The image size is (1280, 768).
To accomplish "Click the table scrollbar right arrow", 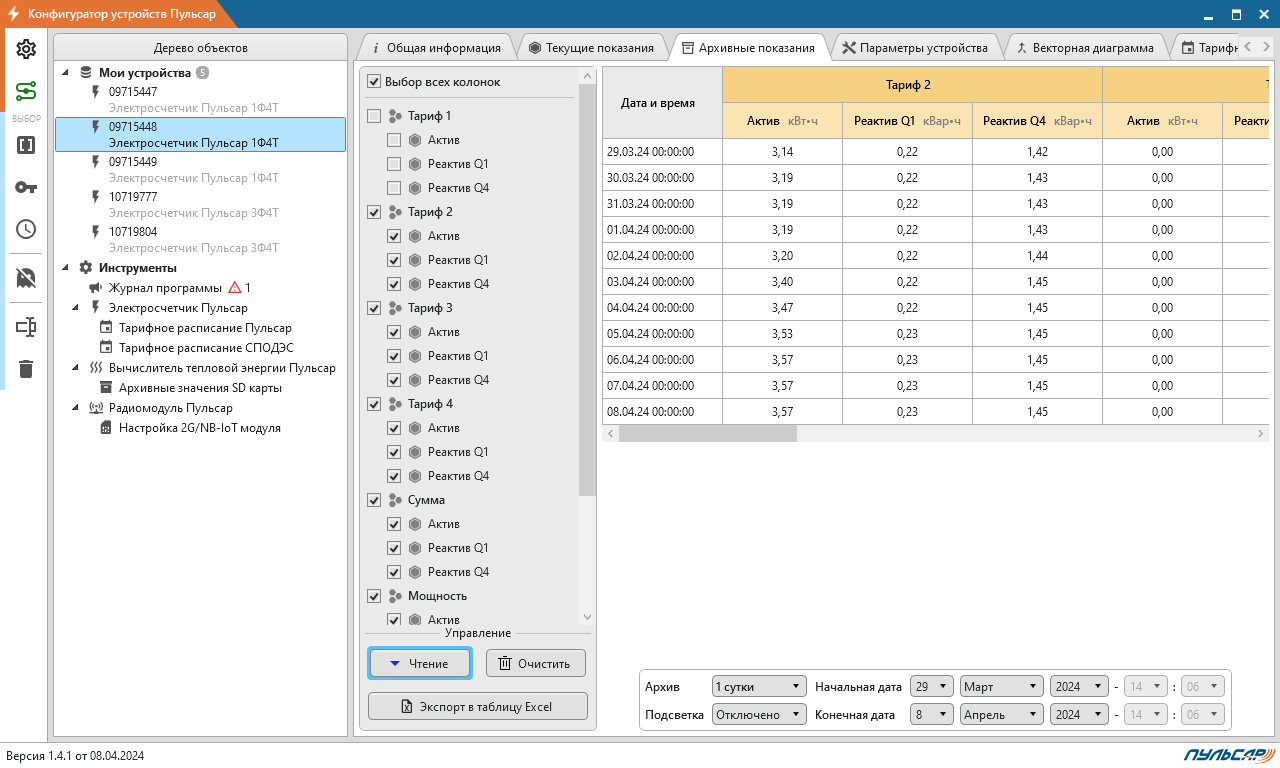I will (x=1261, y=434).
